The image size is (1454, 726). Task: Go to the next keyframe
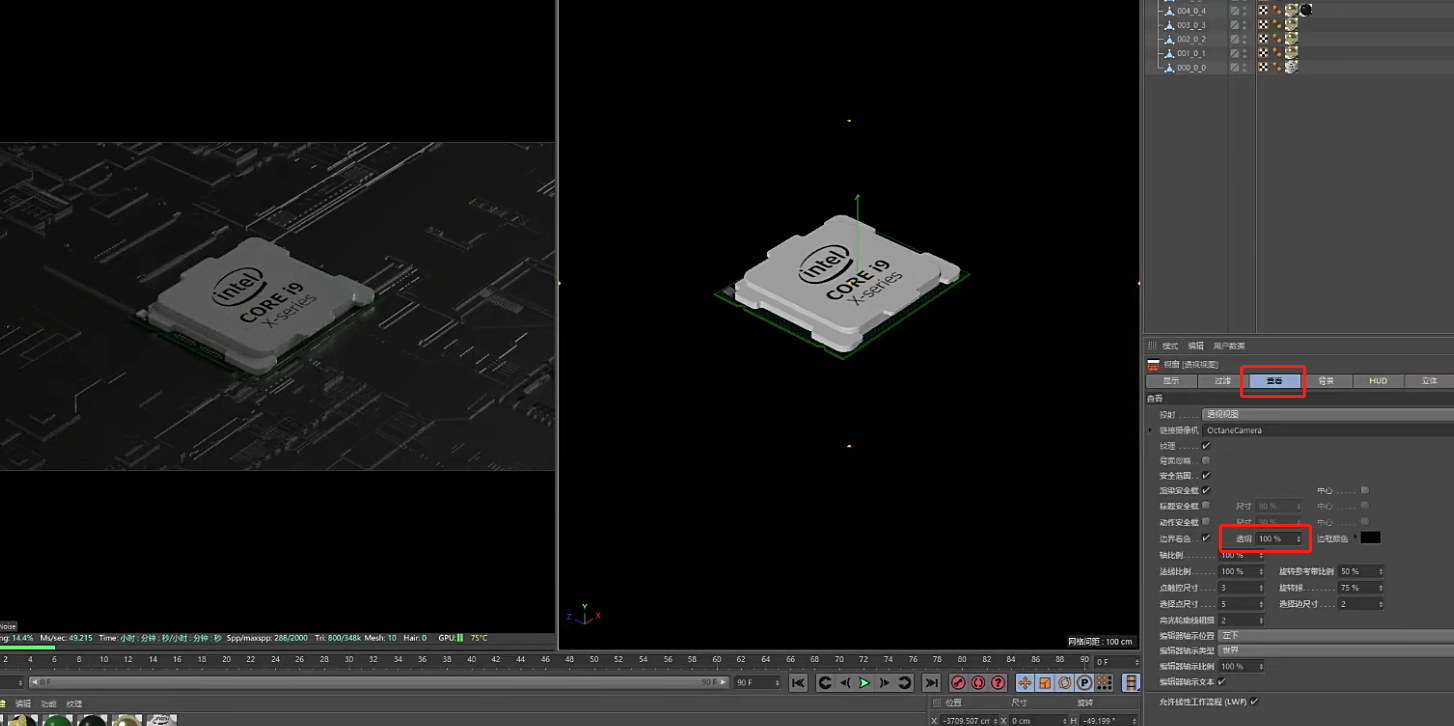point(905,683)
